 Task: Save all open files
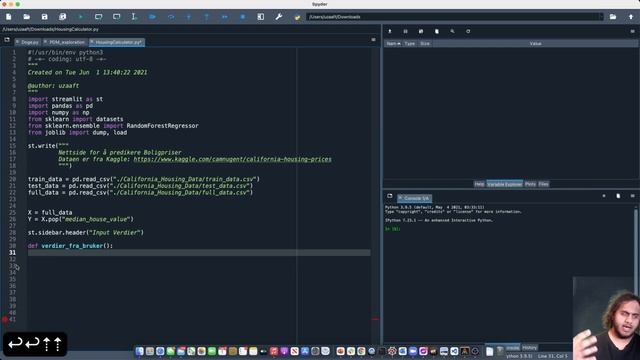(x=62, y=17)
